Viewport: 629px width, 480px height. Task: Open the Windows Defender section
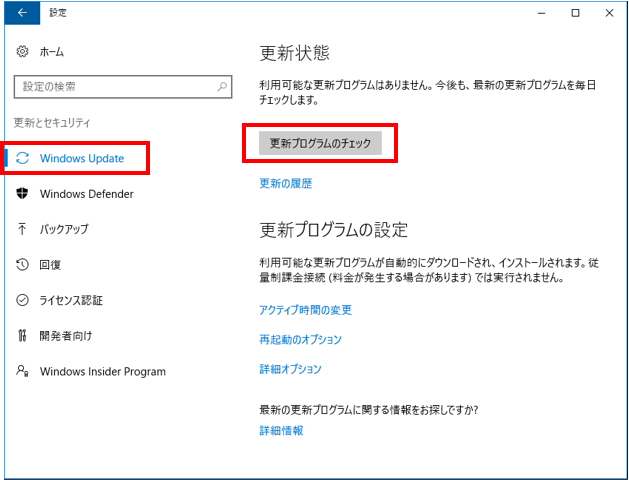tap(87, 194)
